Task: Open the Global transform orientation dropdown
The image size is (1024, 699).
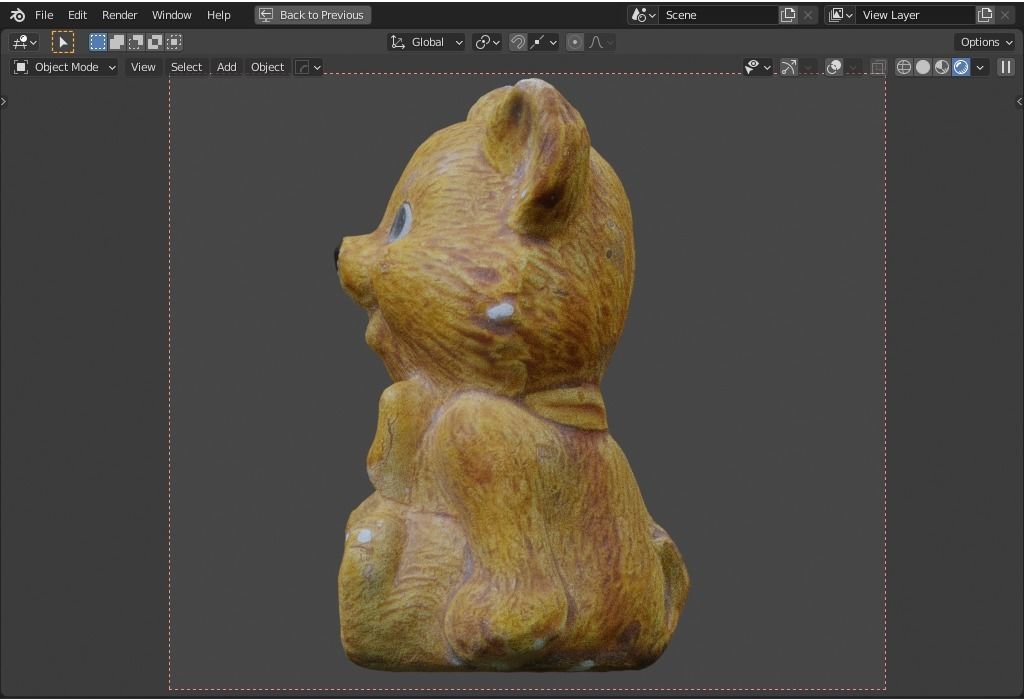Action: click(x=426, y=42)
